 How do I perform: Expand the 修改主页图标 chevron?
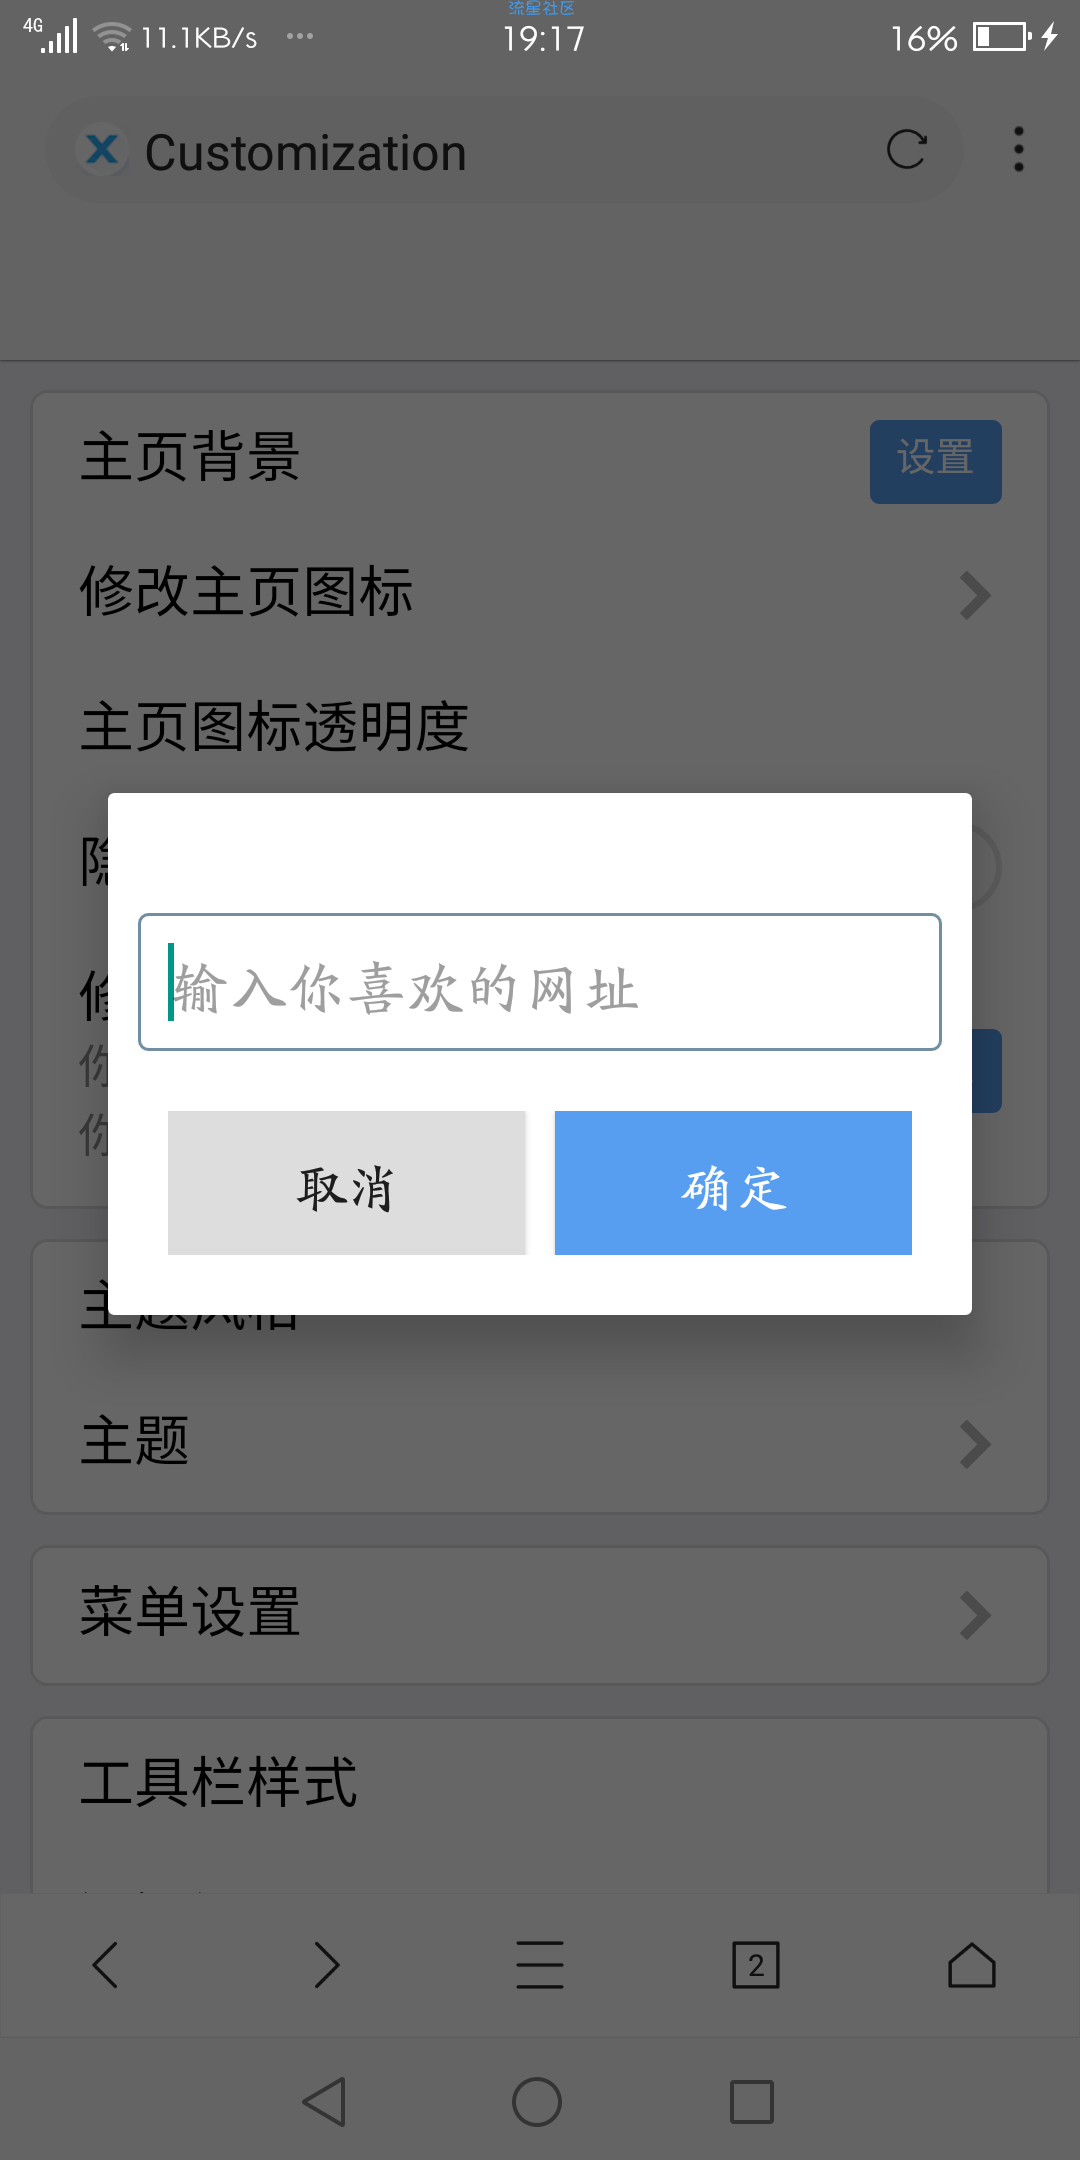click(975, 595)
